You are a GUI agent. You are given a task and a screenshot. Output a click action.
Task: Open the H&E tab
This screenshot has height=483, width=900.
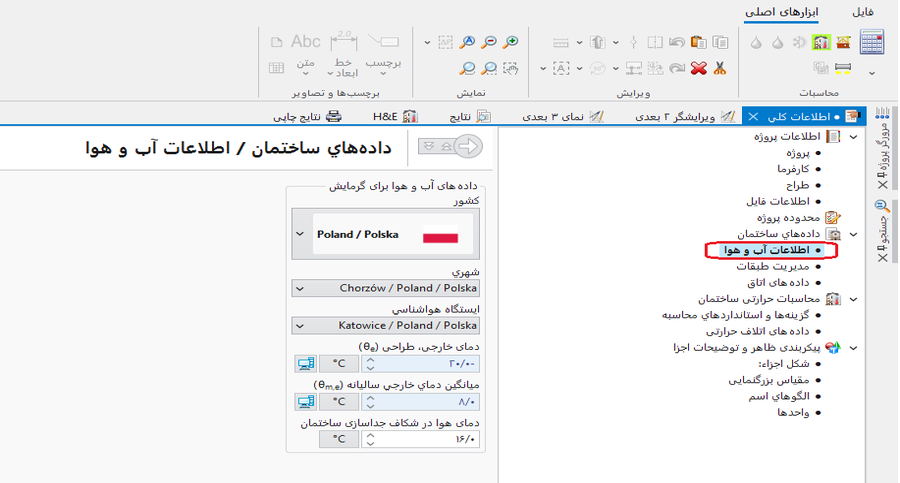click(394, 116)
